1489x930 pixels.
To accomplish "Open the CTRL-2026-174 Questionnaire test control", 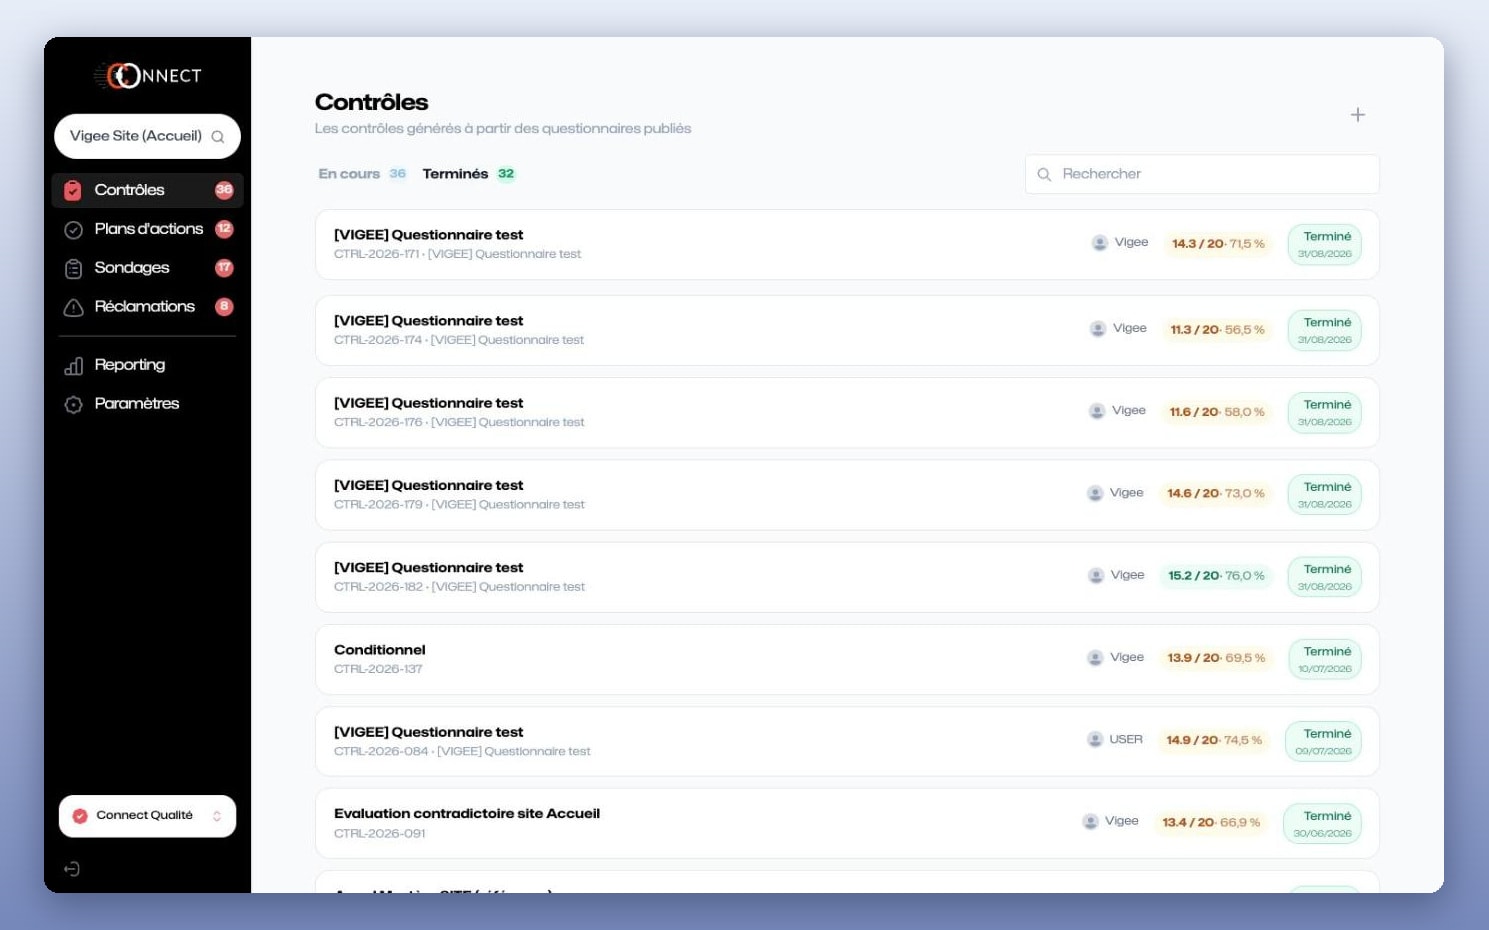I will 847,330.
